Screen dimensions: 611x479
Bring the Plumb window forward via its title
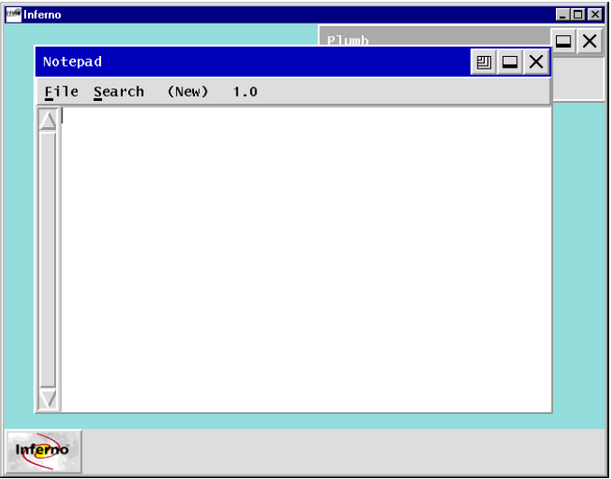tap(348, 40)
